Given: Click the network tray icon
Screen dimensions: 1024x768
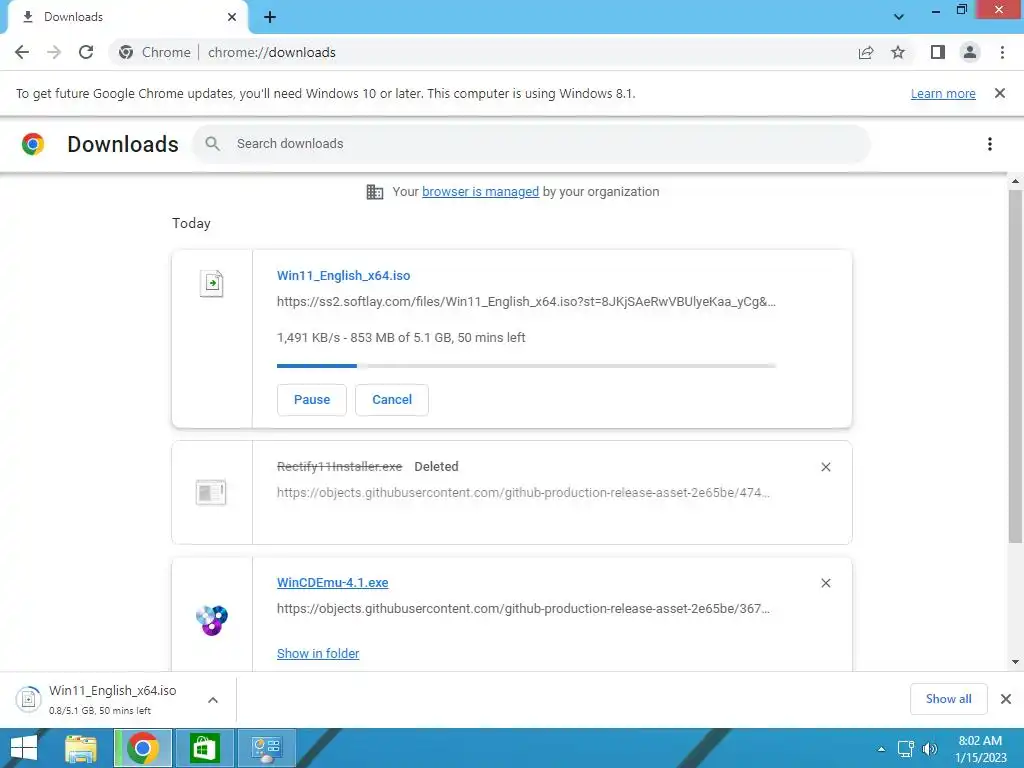Looking at the screenshot, I should point(905,749).
